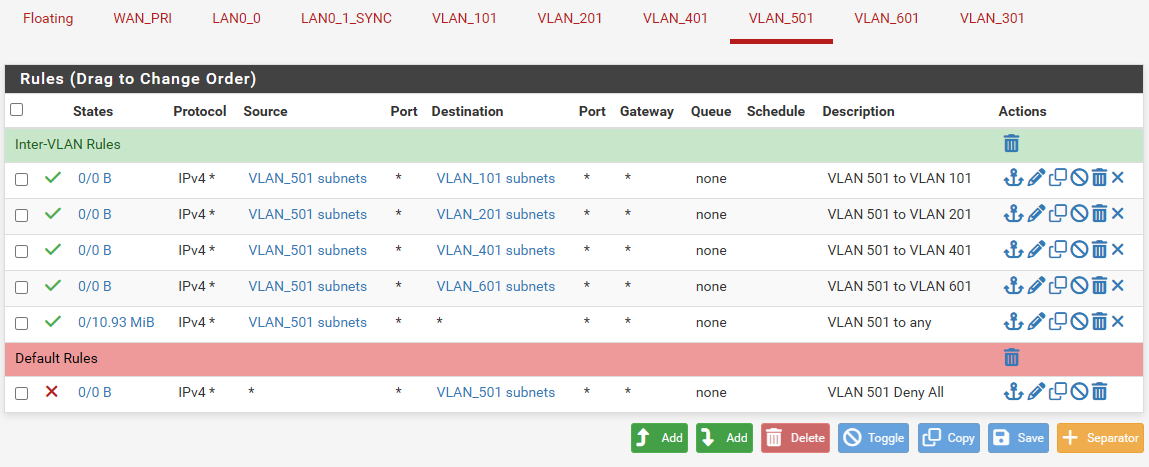Add a new Separator
The image size is (1149, 467).
click(1099, 438)
